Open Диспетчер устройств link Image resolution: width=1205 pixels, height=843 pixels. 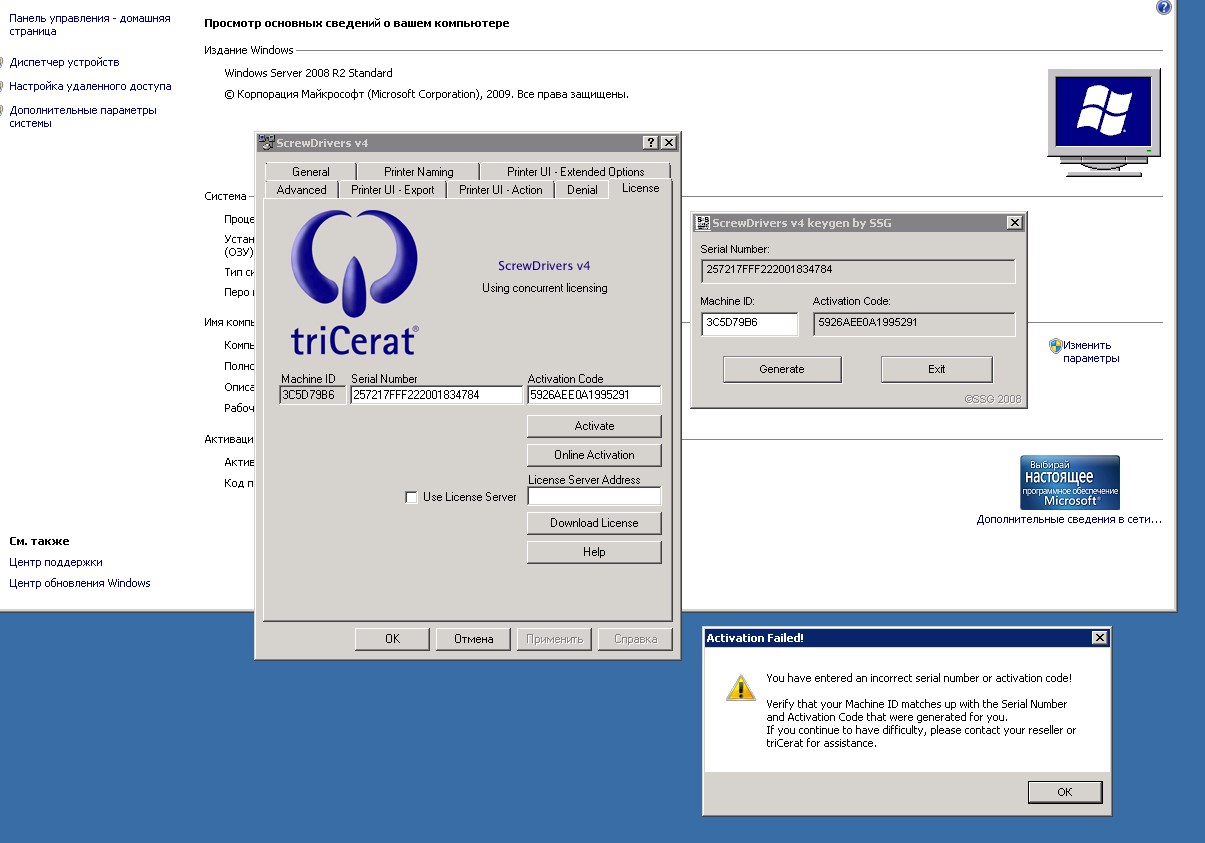click(x=64, y=62)
